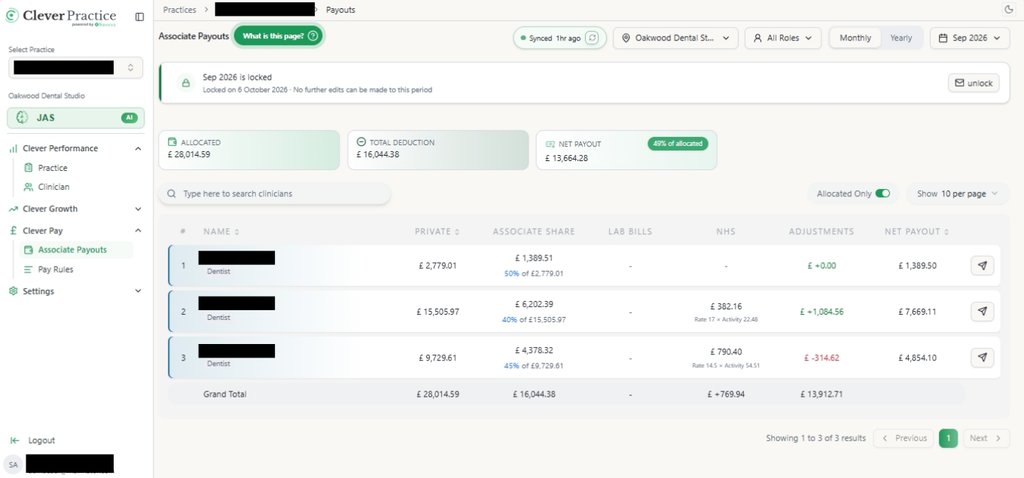Screen dimensions: 1024x478
Task: Go to Previous page
Action: coord(904,438)
